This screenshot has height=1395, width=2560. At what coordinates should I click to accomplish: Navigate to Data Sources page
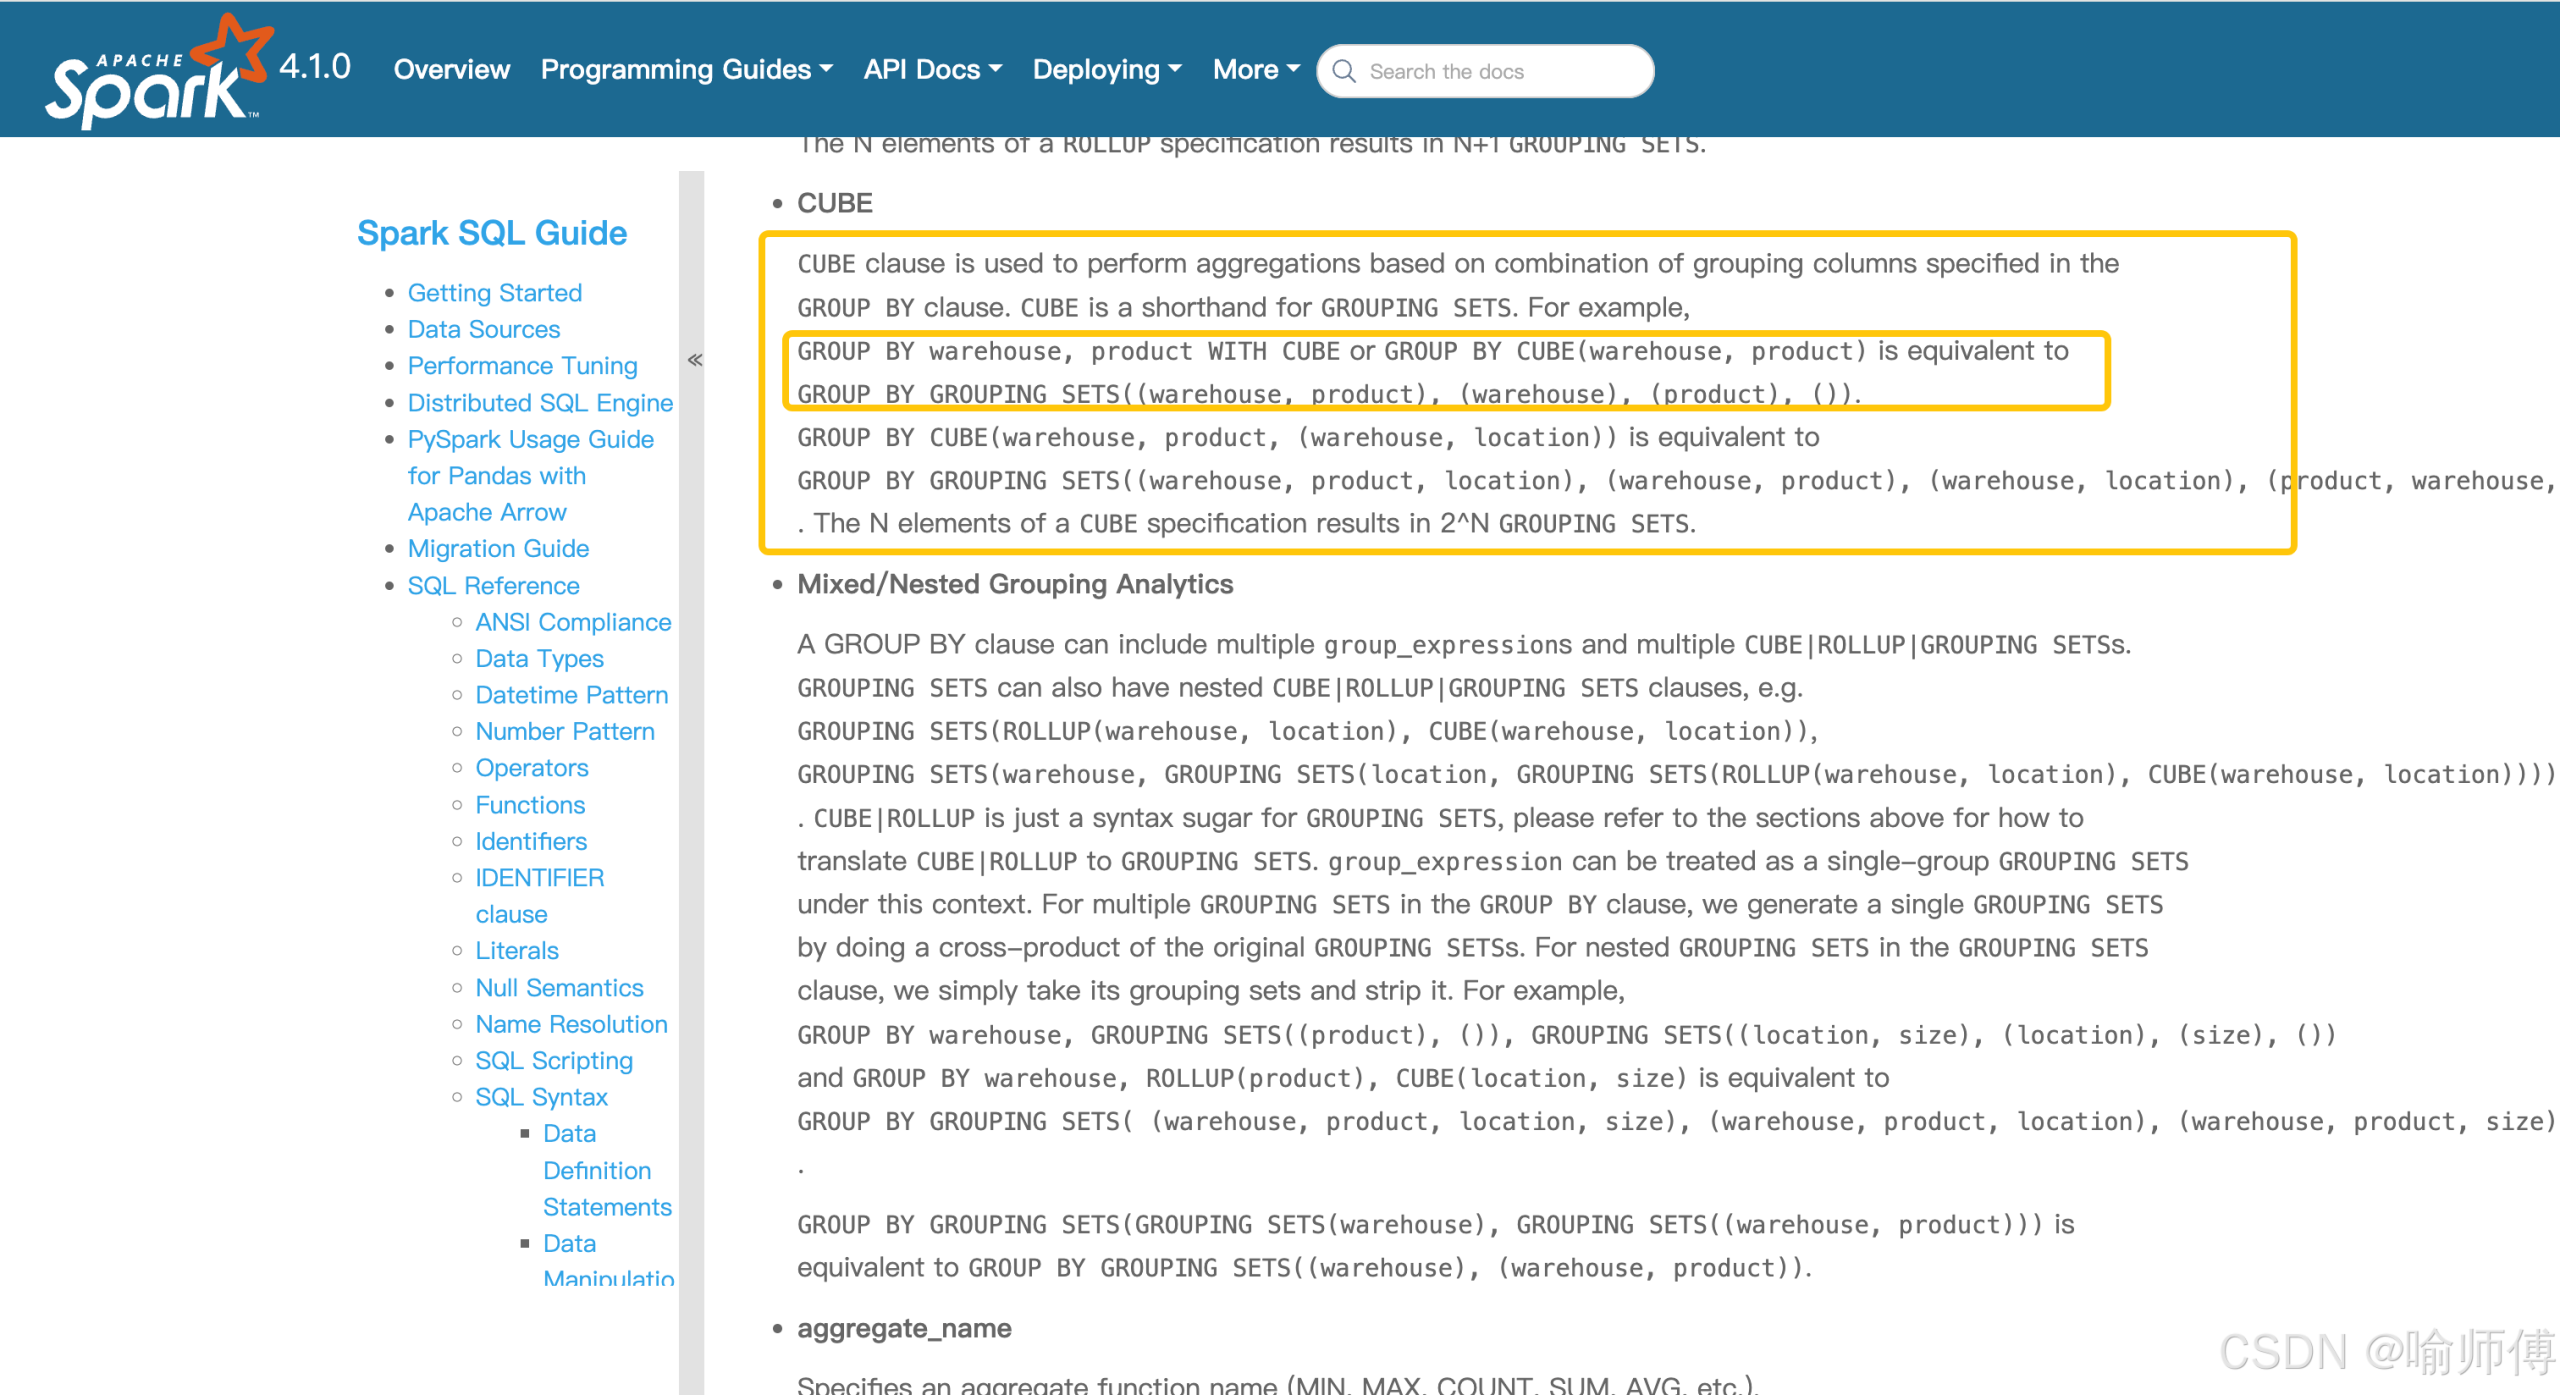click(x=483, y=329)
